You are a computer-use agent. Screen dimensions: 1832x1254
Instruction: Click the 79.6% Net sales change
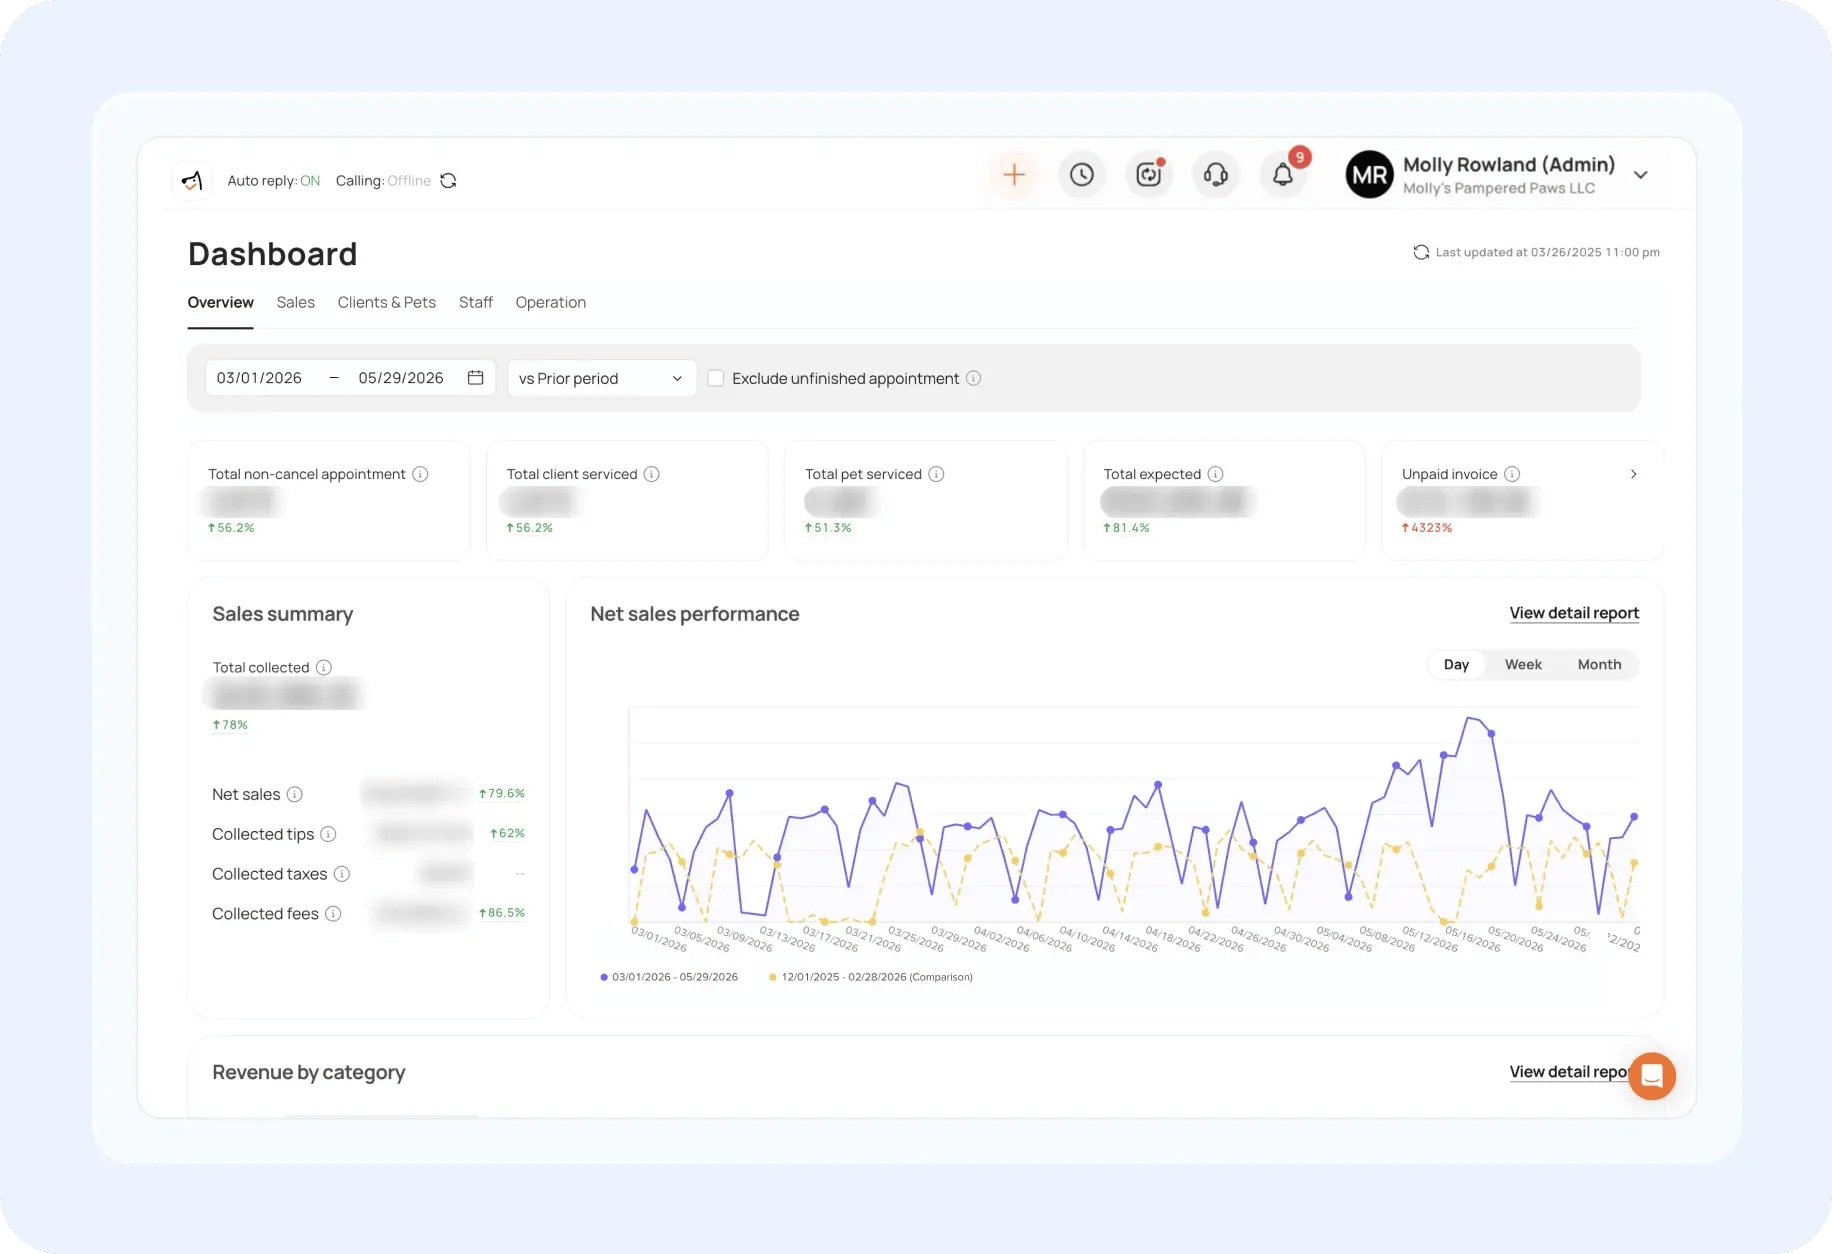(502, 794)
